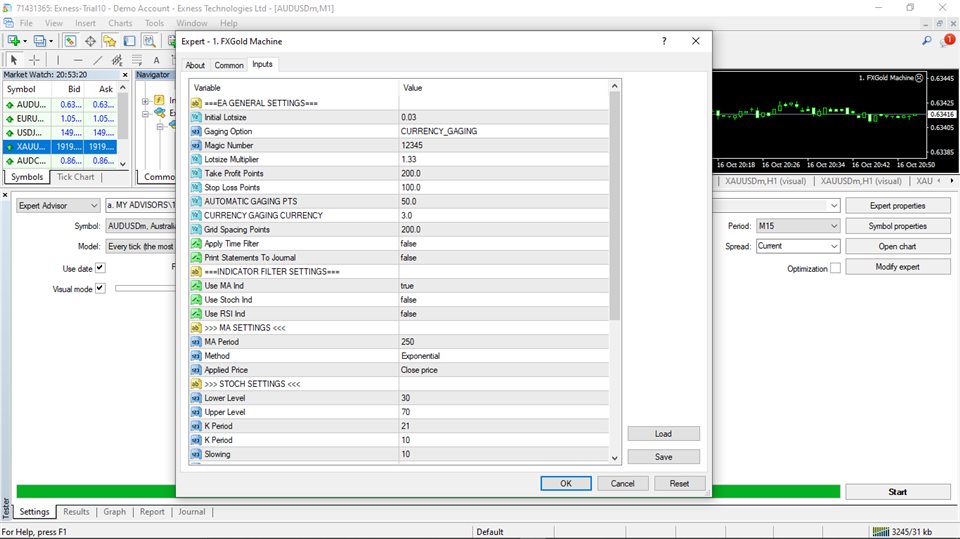Select the Trendline drawing tool
Screen dimensions: 960x539
click(x=97, y=59)
